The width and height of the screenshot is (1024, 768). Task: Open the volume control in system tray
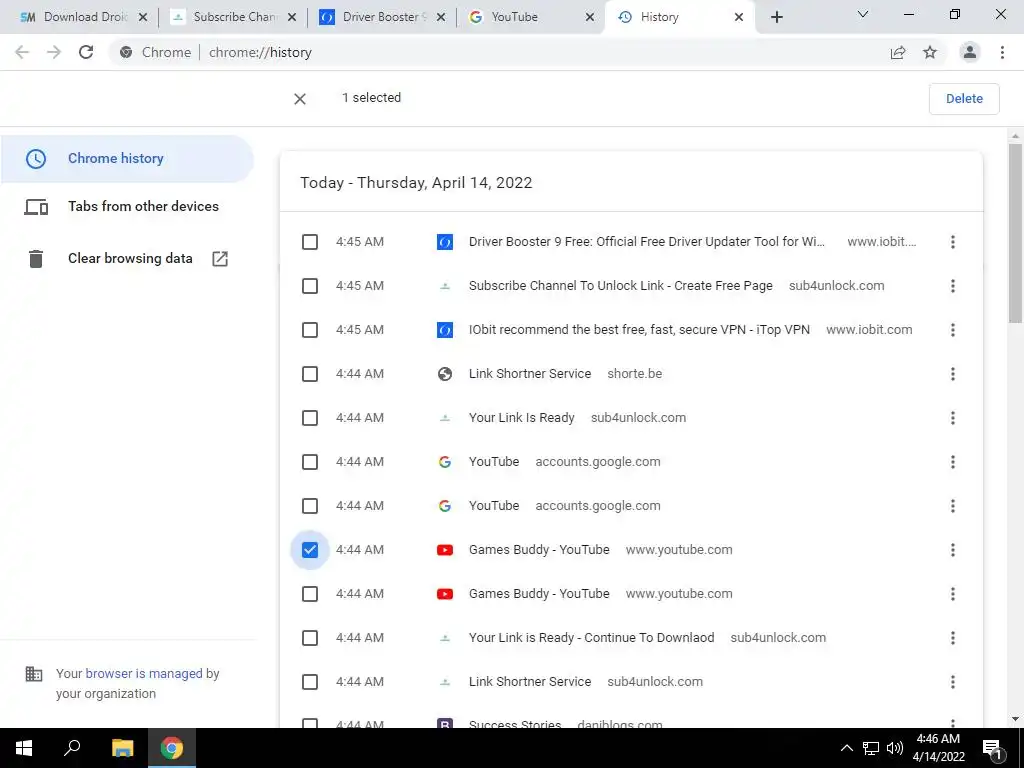895,748
